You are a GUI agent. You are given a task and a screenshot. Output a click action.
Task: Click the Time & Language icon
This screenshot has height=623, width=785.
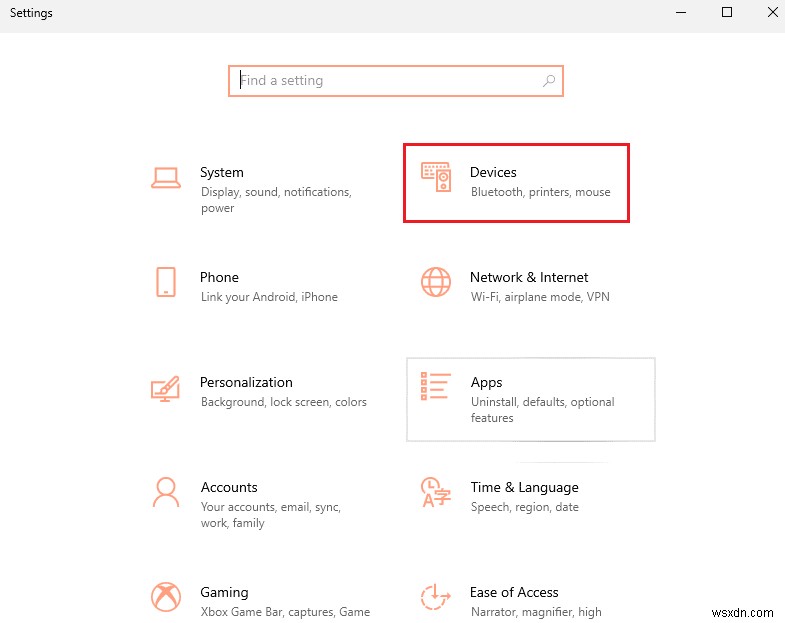click(x=436, y=492)
